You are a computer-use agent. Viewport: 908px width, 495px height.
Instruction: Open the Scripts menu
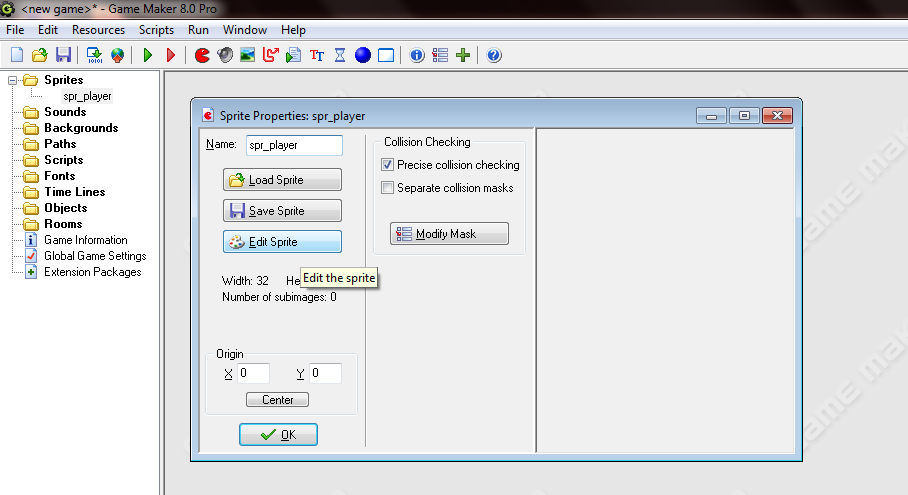point(156,30)
